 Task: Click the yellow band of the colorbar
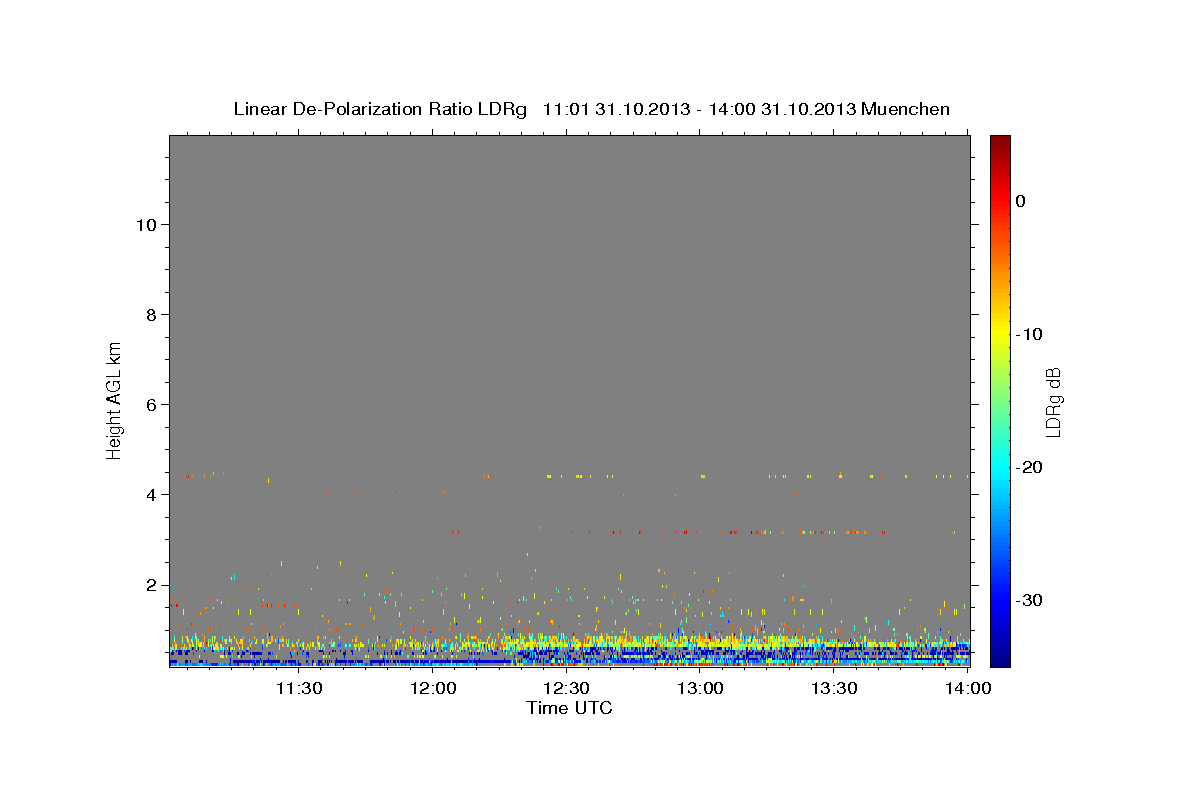click(1000, 334)
